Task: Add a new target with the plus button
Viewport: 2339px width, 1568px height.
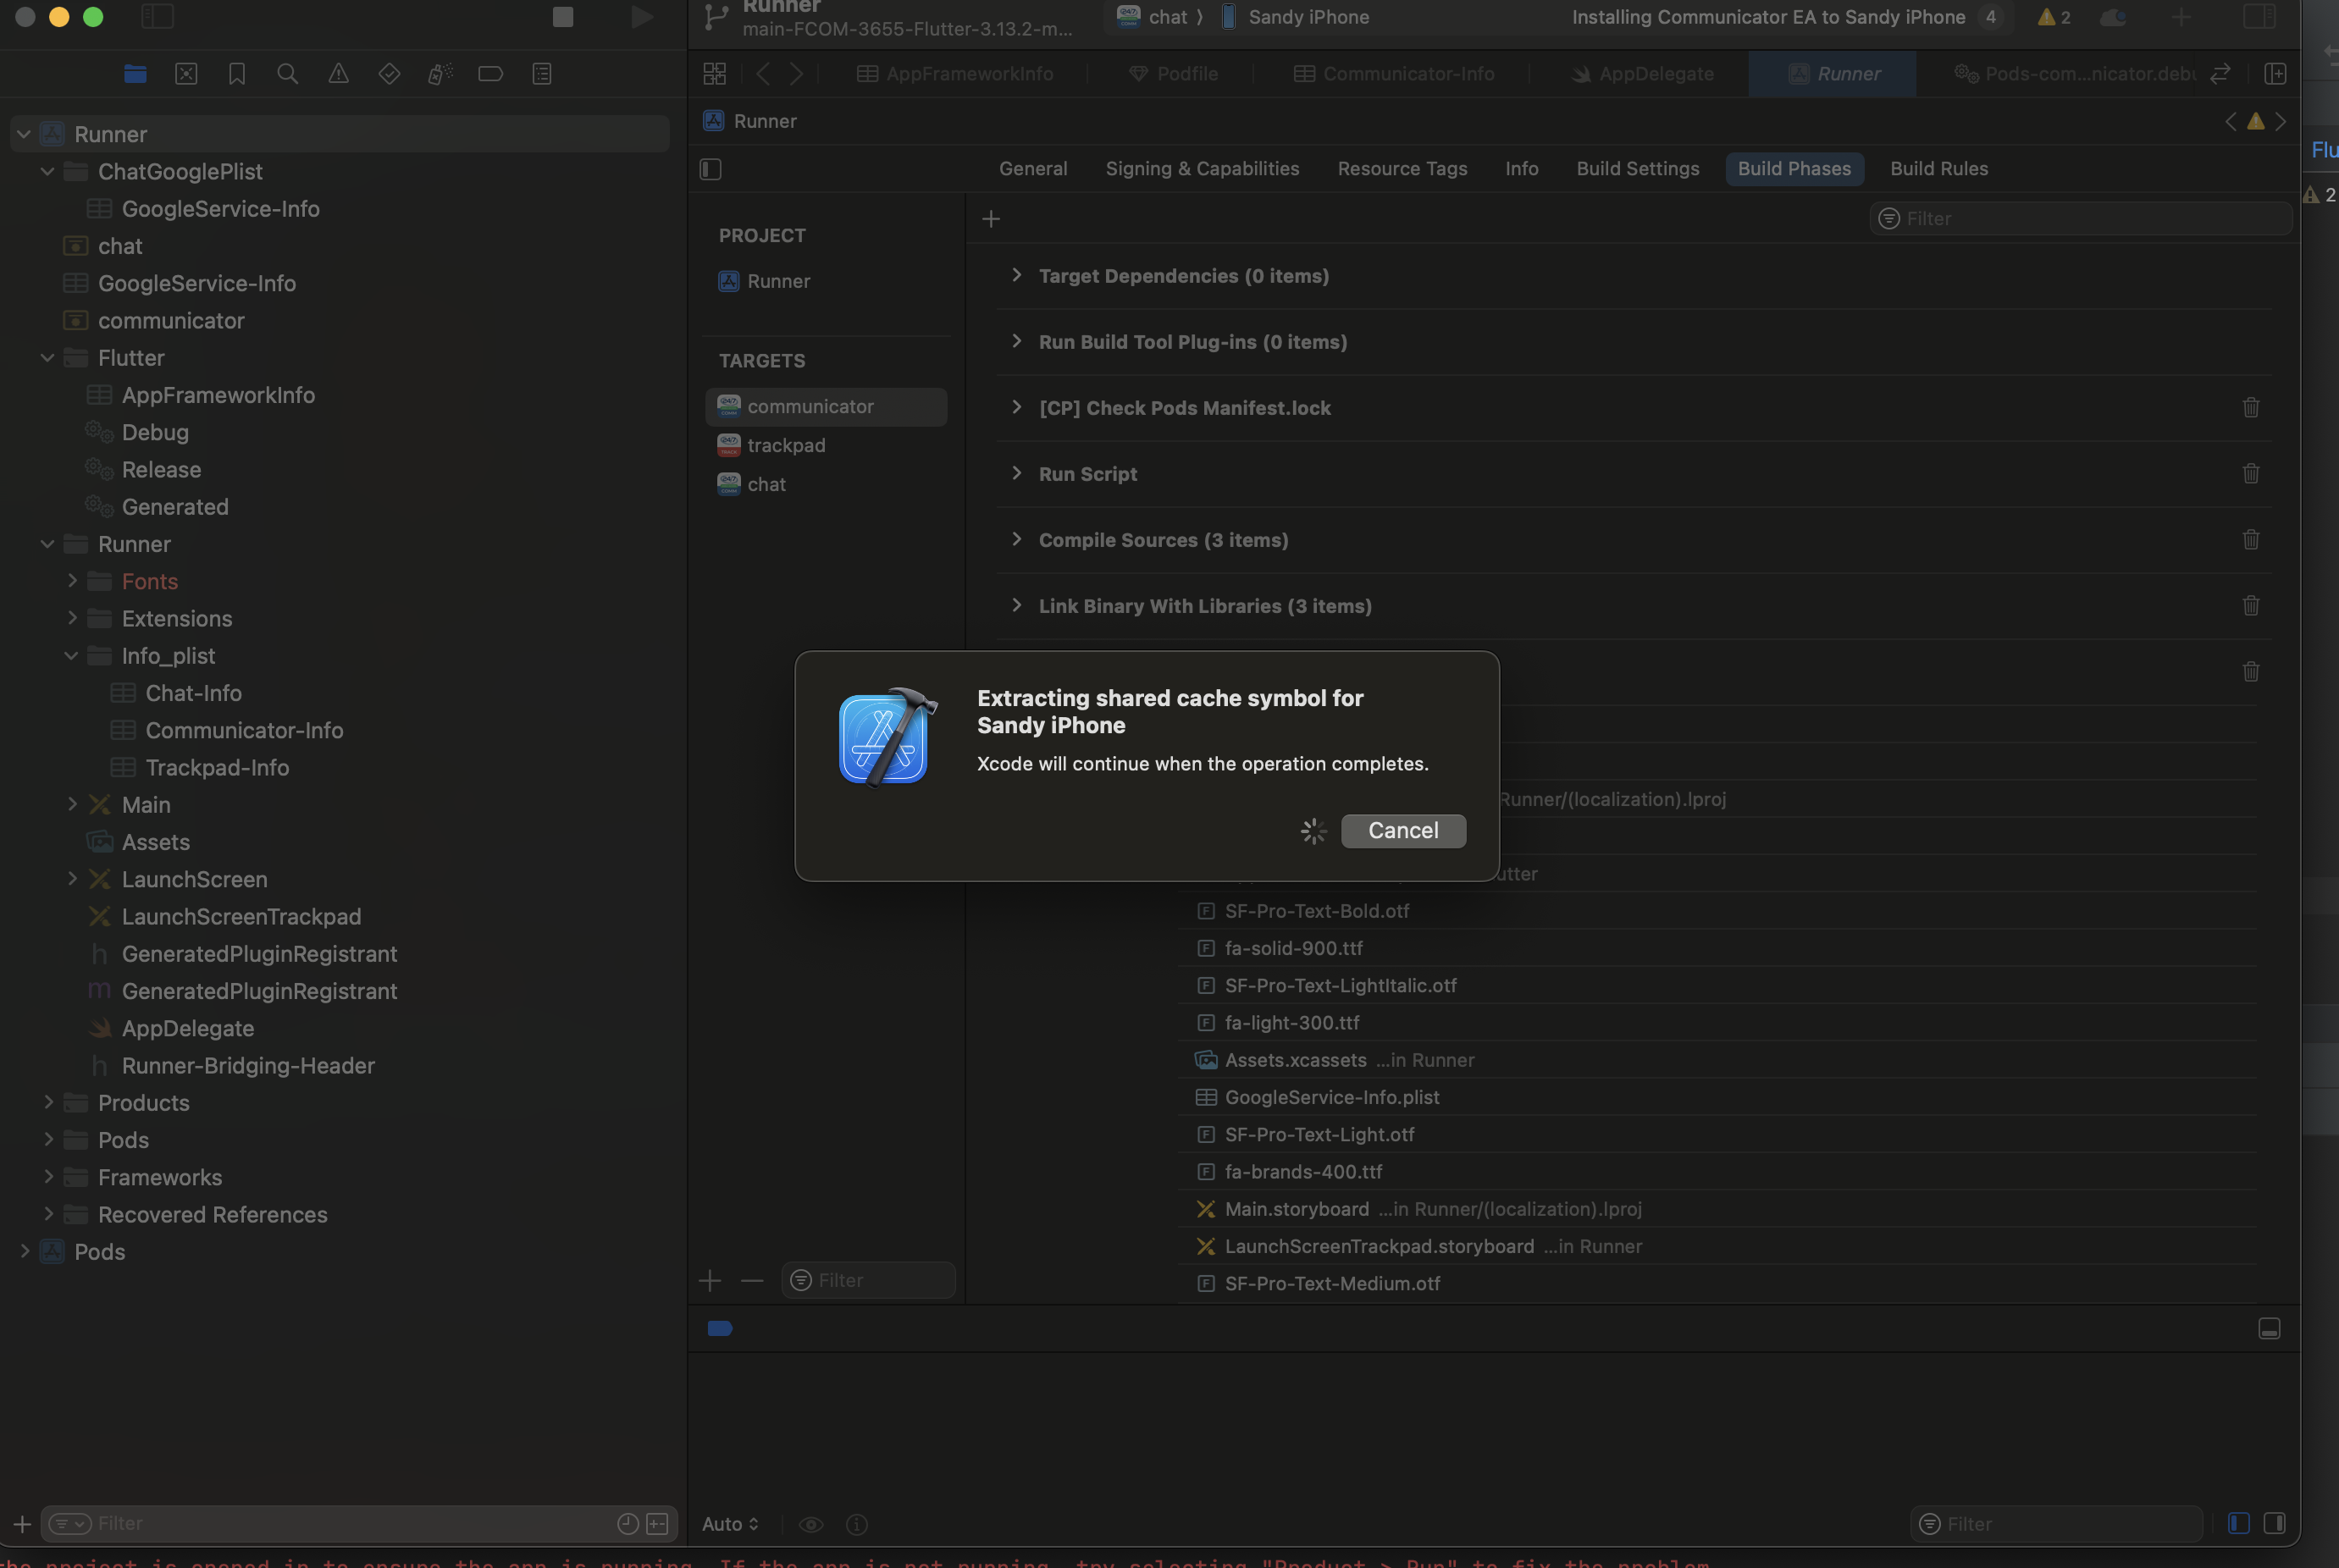Action: pos(710,1280)
